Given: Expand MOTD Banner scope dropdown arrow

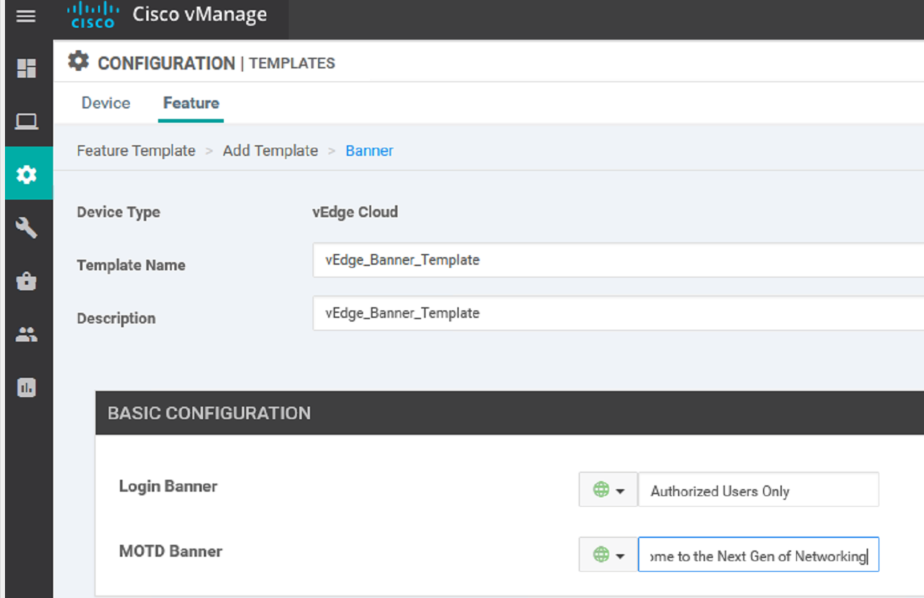Looking at the screenshot, I should [620, 556].
